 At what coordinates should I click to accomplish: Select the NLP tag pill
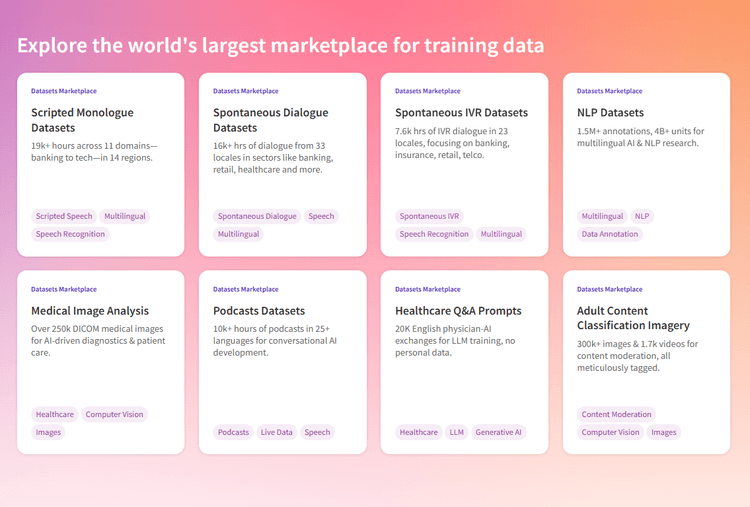coord(642,216)
